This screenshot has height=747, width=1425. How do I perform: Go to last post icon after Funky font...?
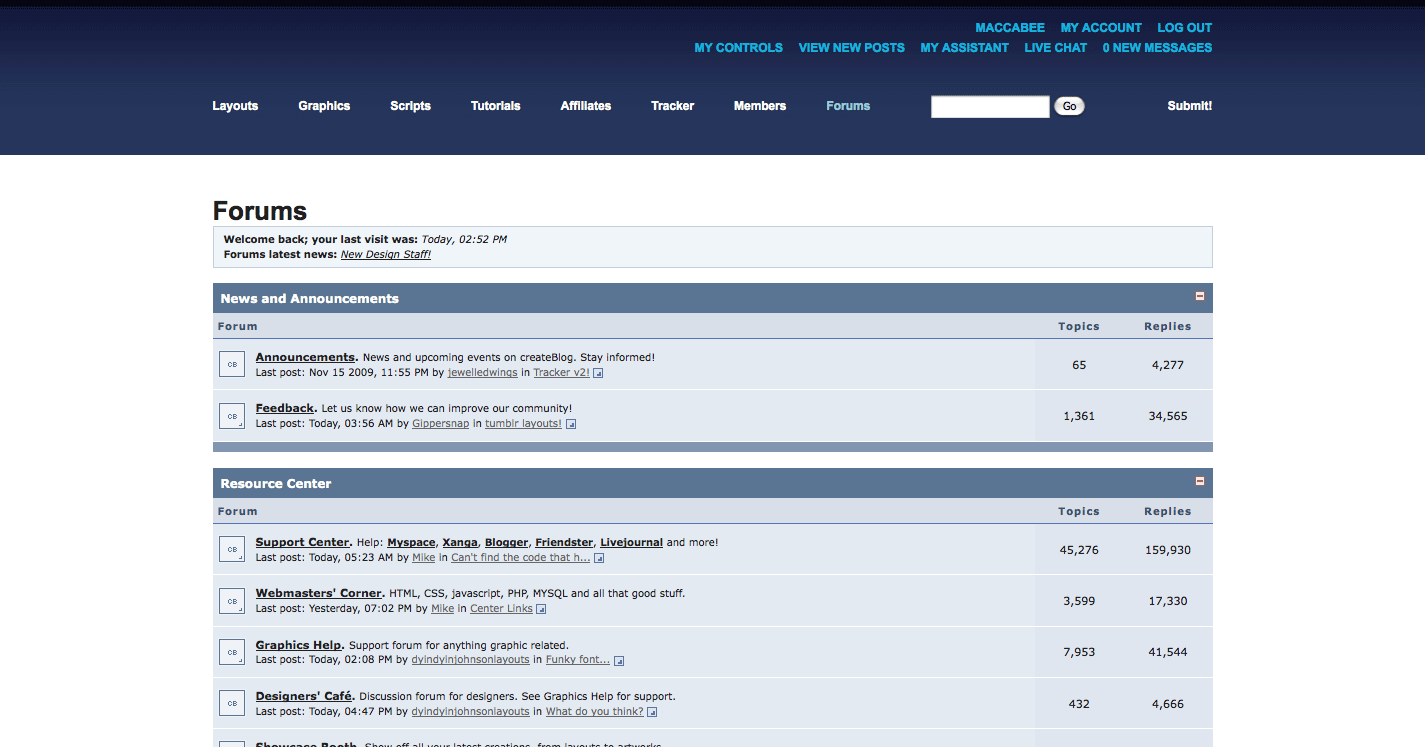(619, 661)
